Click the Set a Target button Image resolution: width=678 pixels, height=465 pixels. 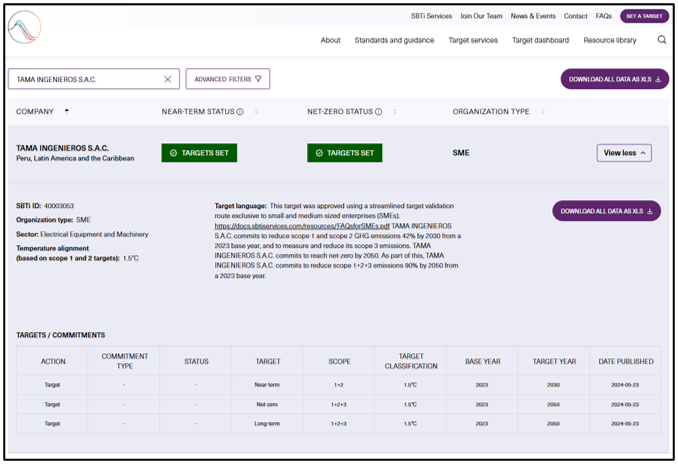click(x=644, y=16)
